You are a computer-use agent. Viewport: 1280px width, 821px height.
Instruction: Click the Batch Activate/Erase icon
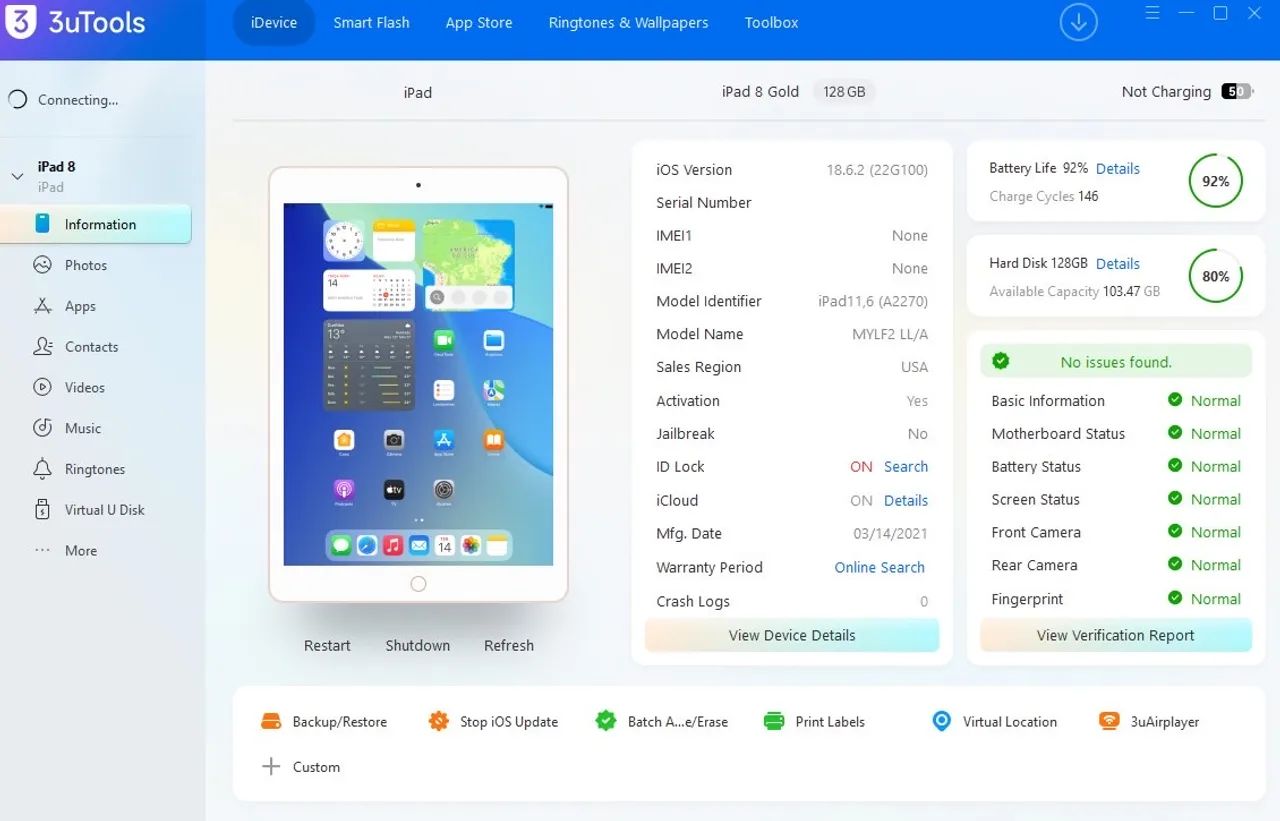[x=605, y=721]
